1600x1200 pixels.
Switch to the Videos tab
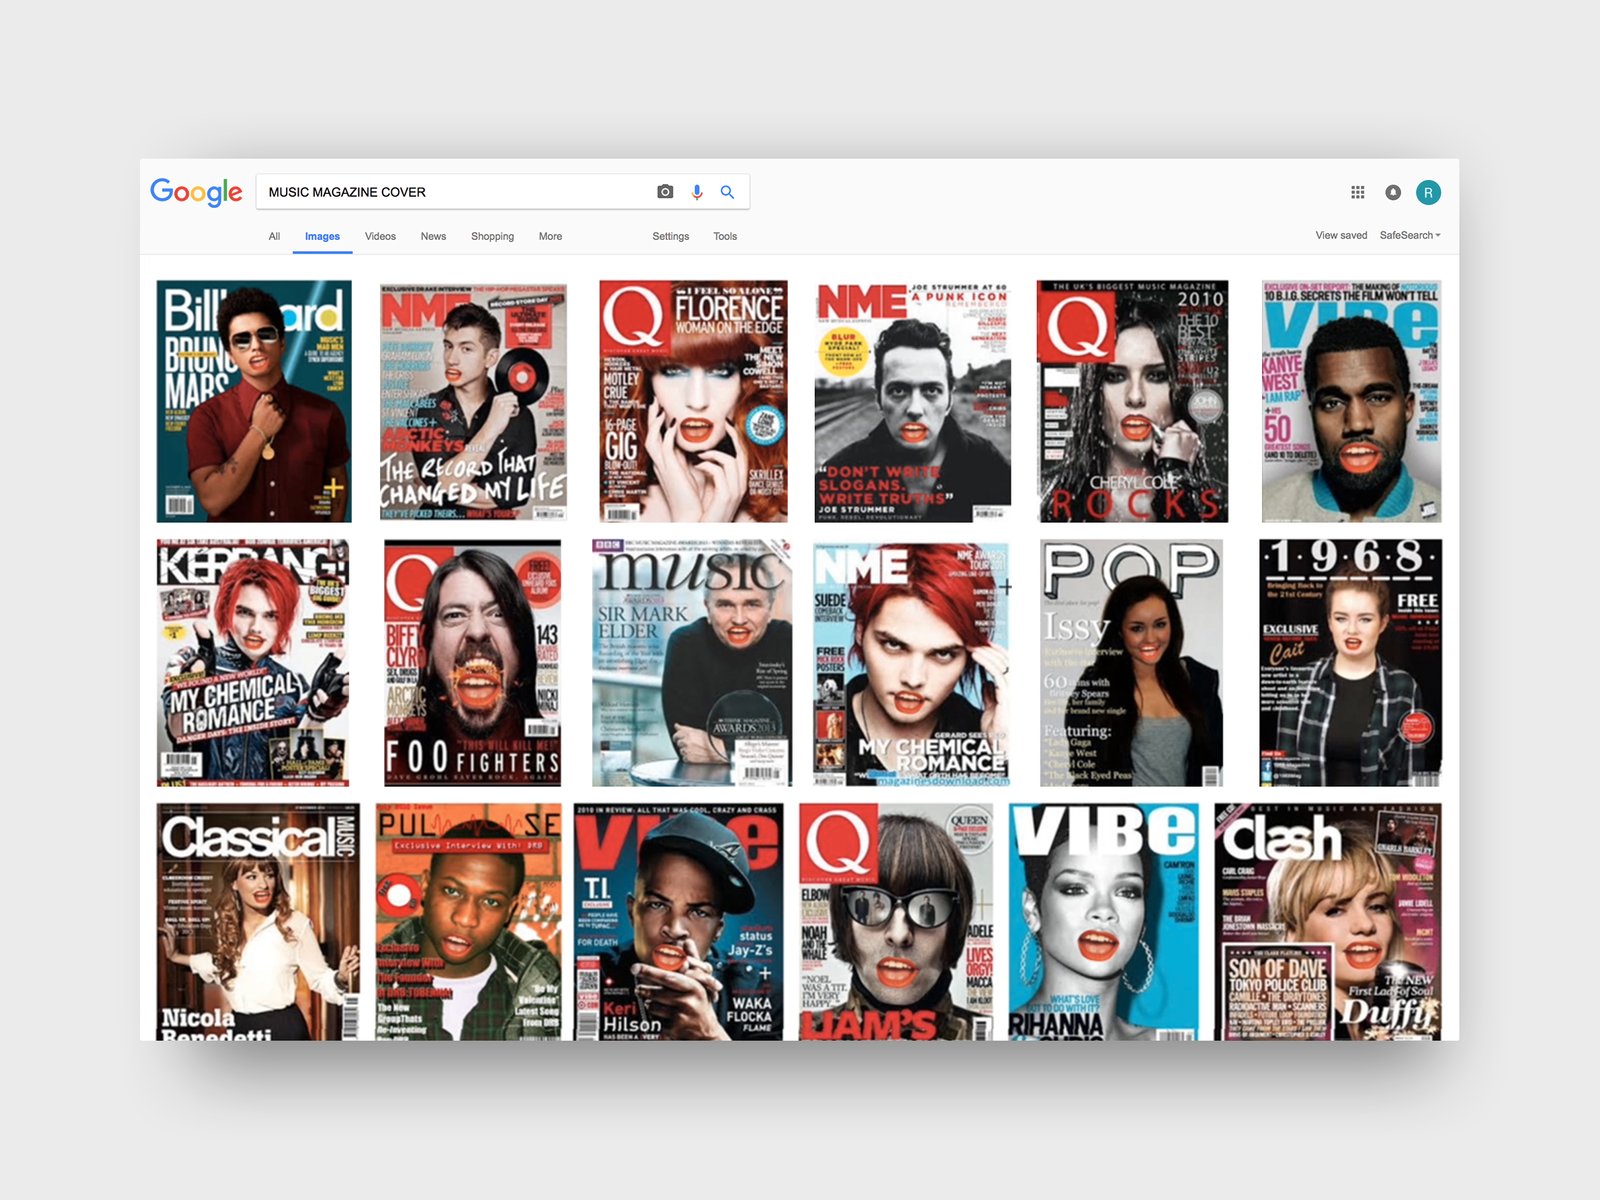pyautogui.click(x=380, y=237)
